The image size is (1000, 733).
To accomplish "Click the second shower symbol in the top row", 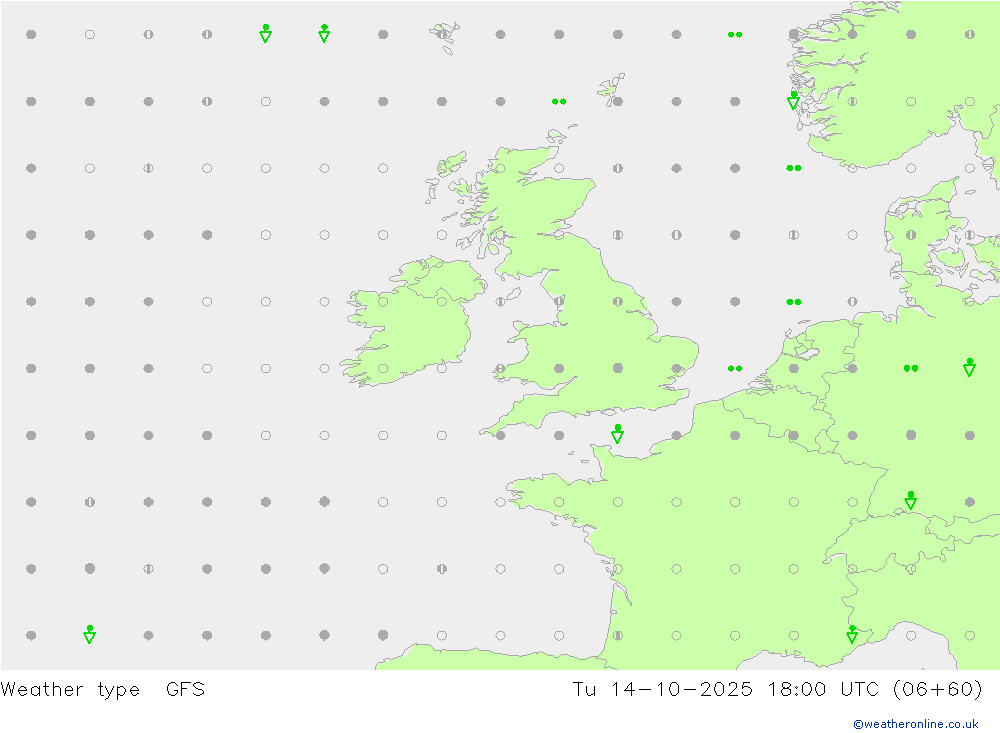I will (324, 34).
